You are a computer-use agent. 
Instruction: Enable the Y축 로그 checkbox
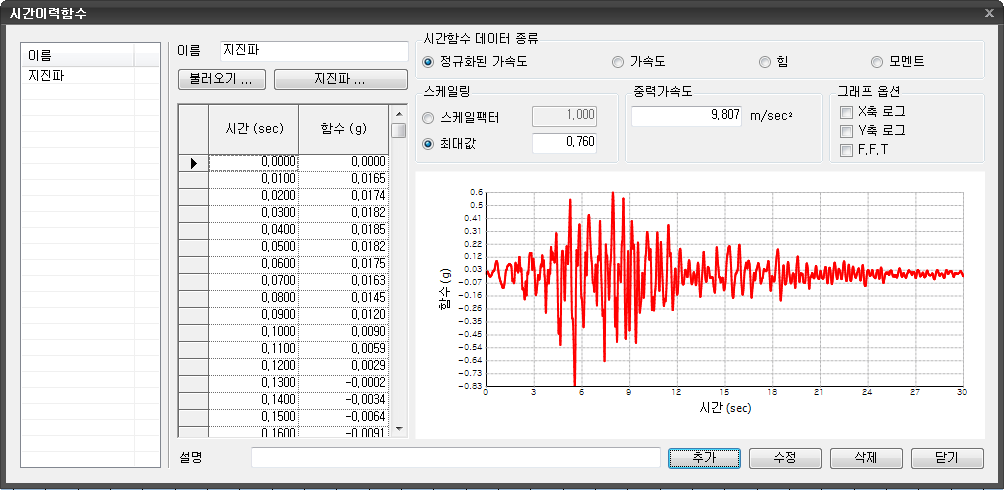(x=847, y=131)
